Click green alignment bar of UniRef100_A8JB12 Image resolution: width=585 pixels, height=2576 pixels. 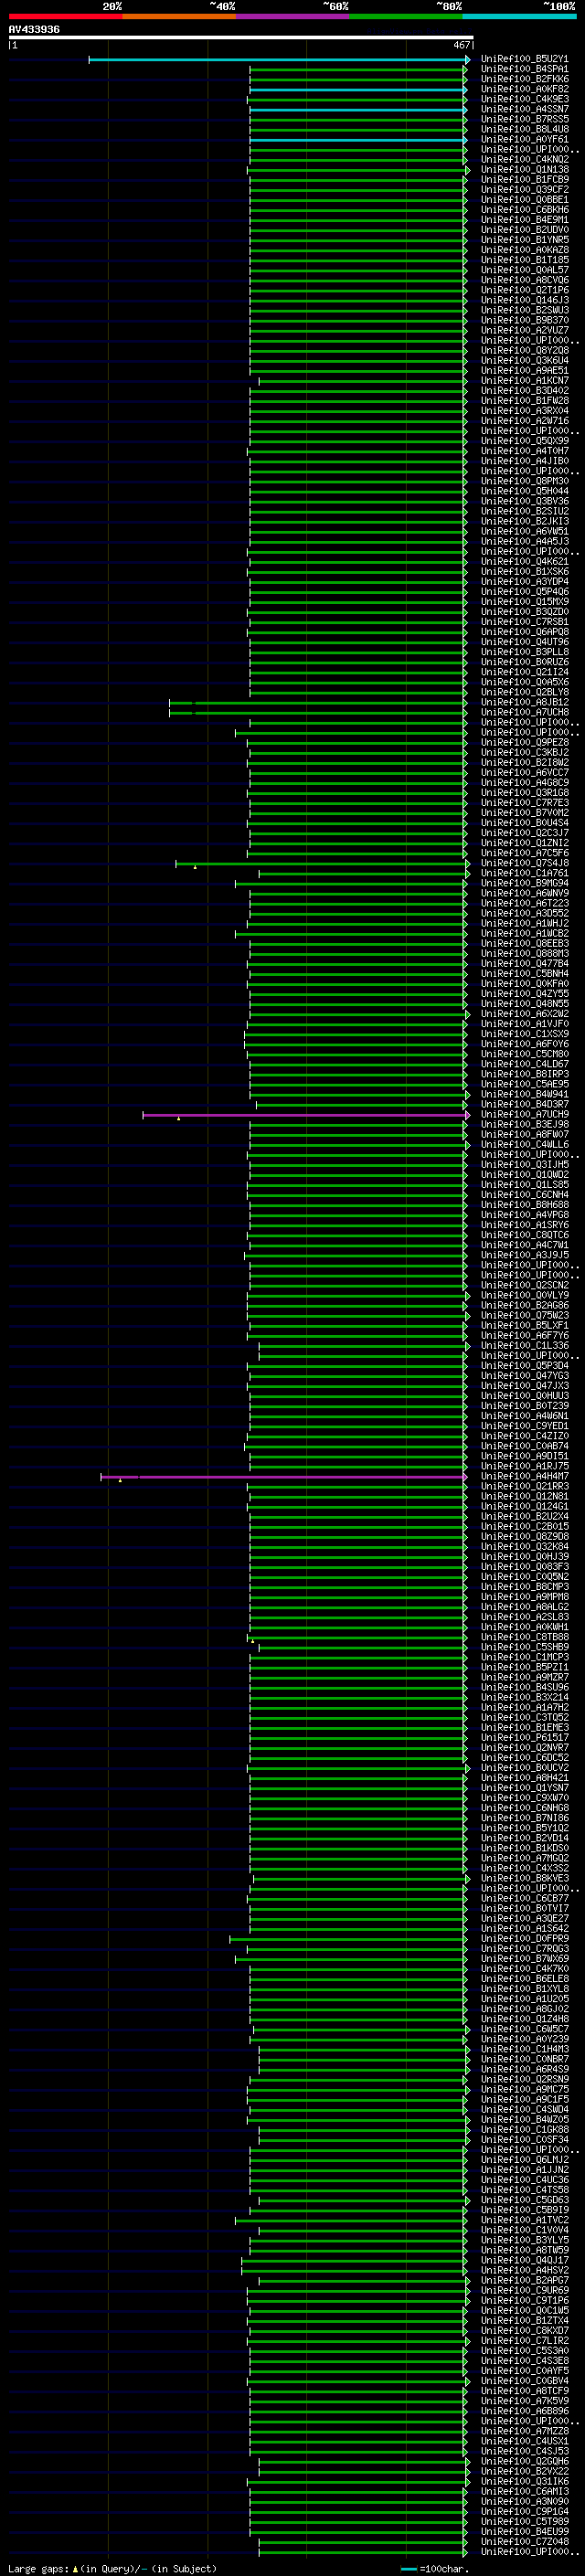point(318,703)
